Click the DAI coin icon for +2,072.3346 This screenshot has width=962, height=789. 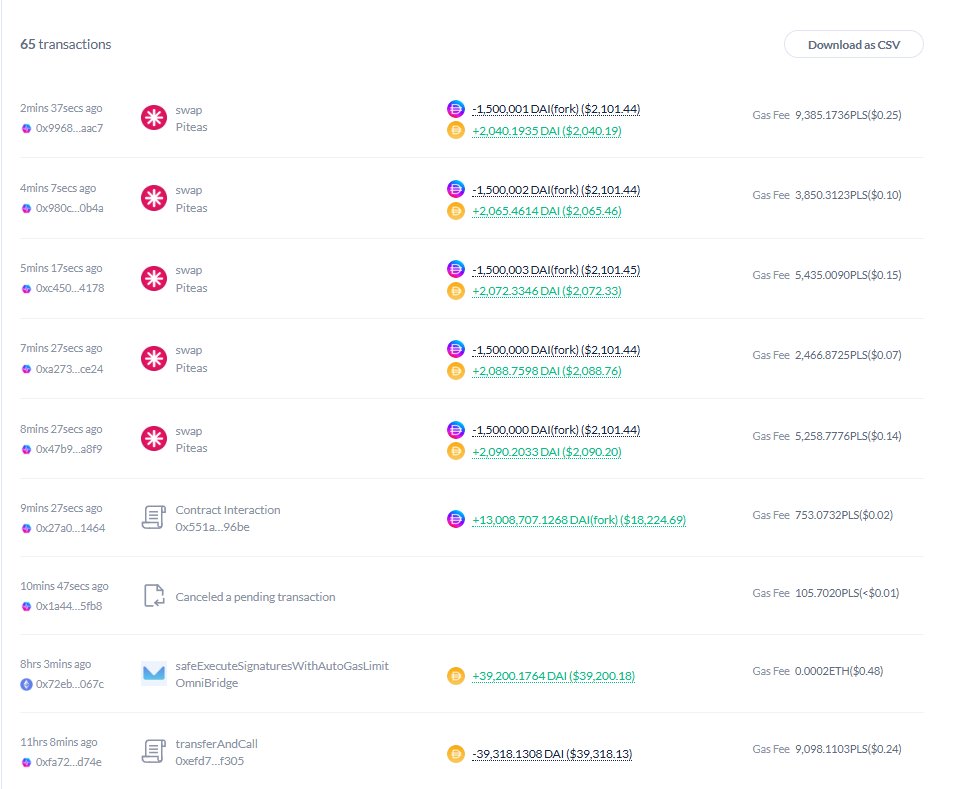455,291
